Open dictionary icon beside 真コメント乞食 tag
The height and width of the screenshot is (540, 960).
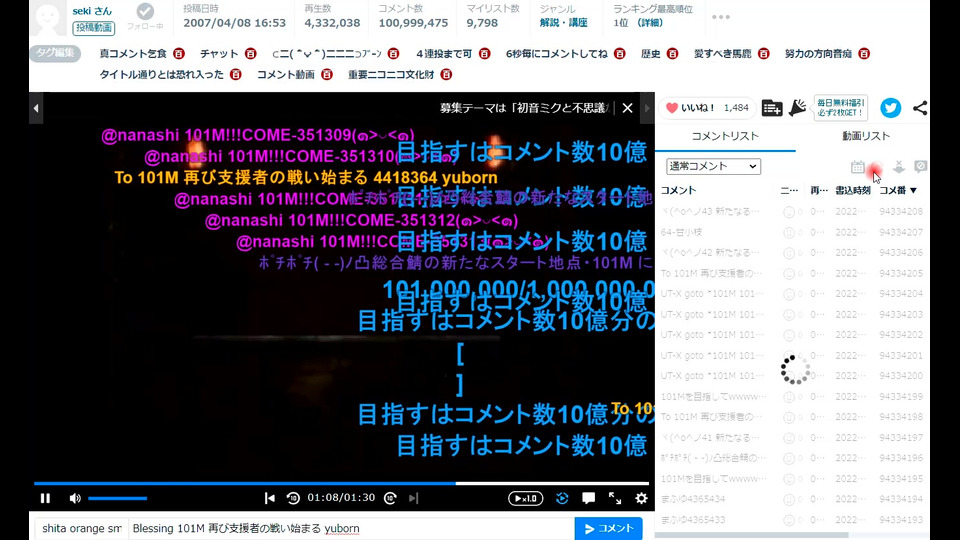coord(179,54)
